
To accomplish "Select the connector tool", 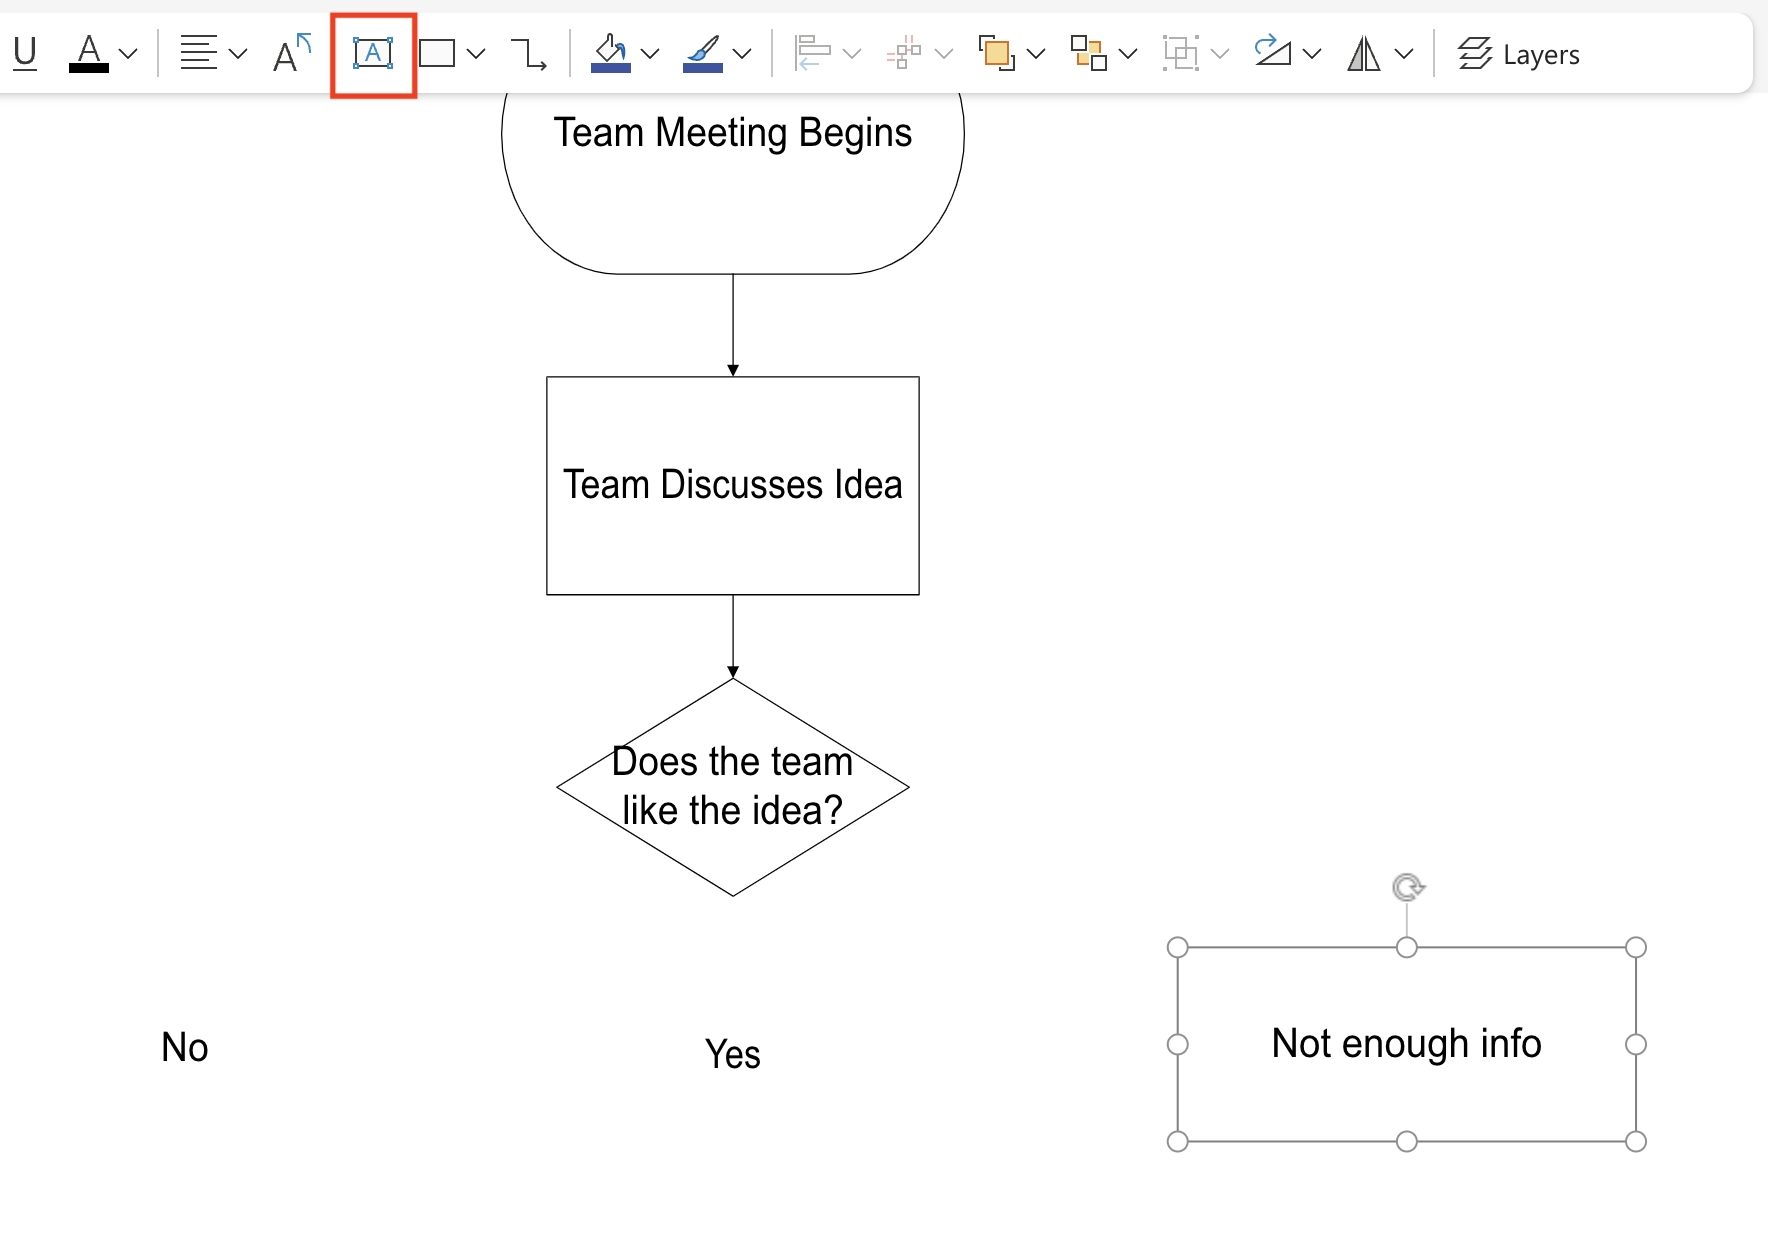I will pyautogui.click(x=528, y=55).
